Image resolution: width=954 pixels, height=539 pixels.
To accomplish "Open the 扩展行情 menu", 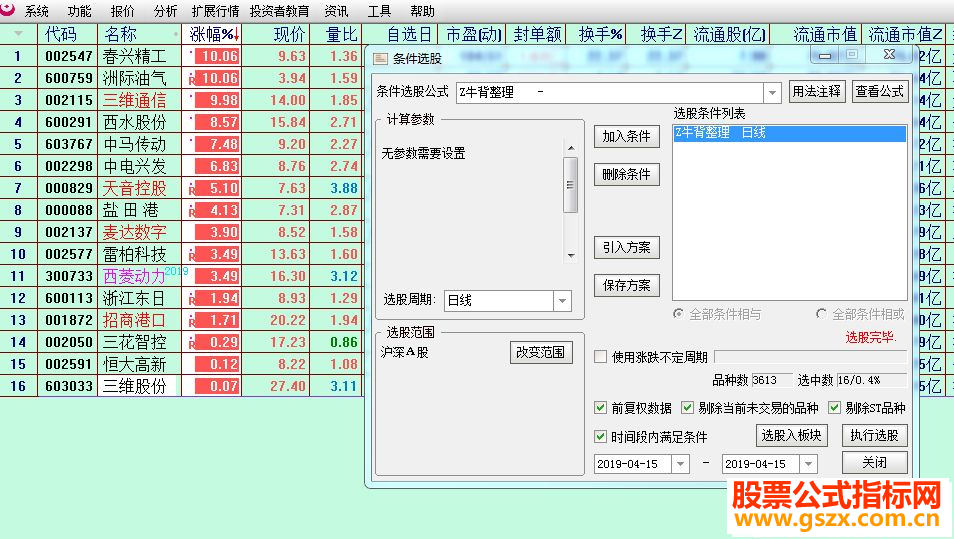I will click(x=215, y=12).
